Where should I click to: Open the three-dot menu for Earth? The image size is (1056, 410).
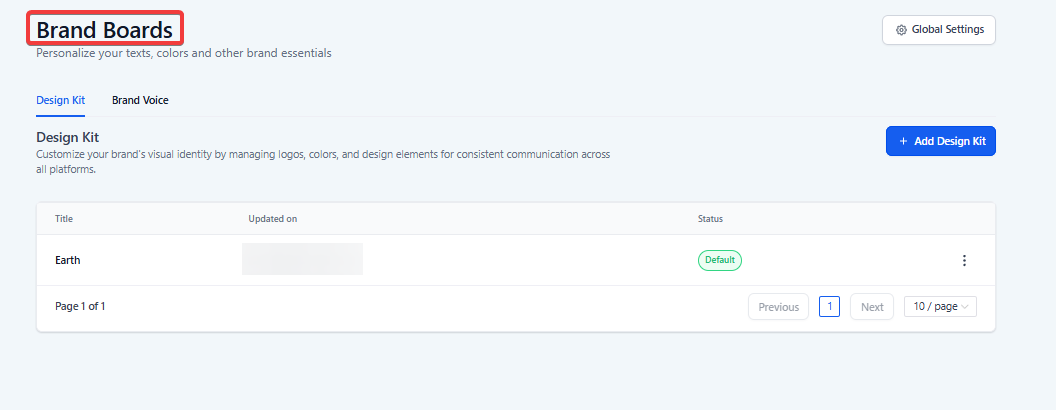[x=964, y=260]
